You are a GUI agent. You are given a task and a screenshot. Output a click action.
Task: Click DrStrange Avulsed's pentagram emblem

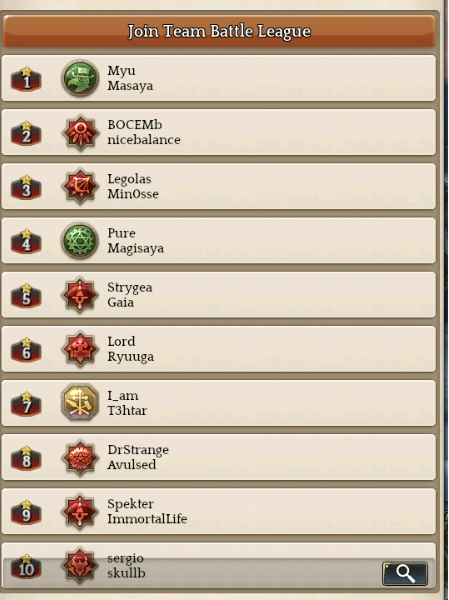click(x=80, y=458)
